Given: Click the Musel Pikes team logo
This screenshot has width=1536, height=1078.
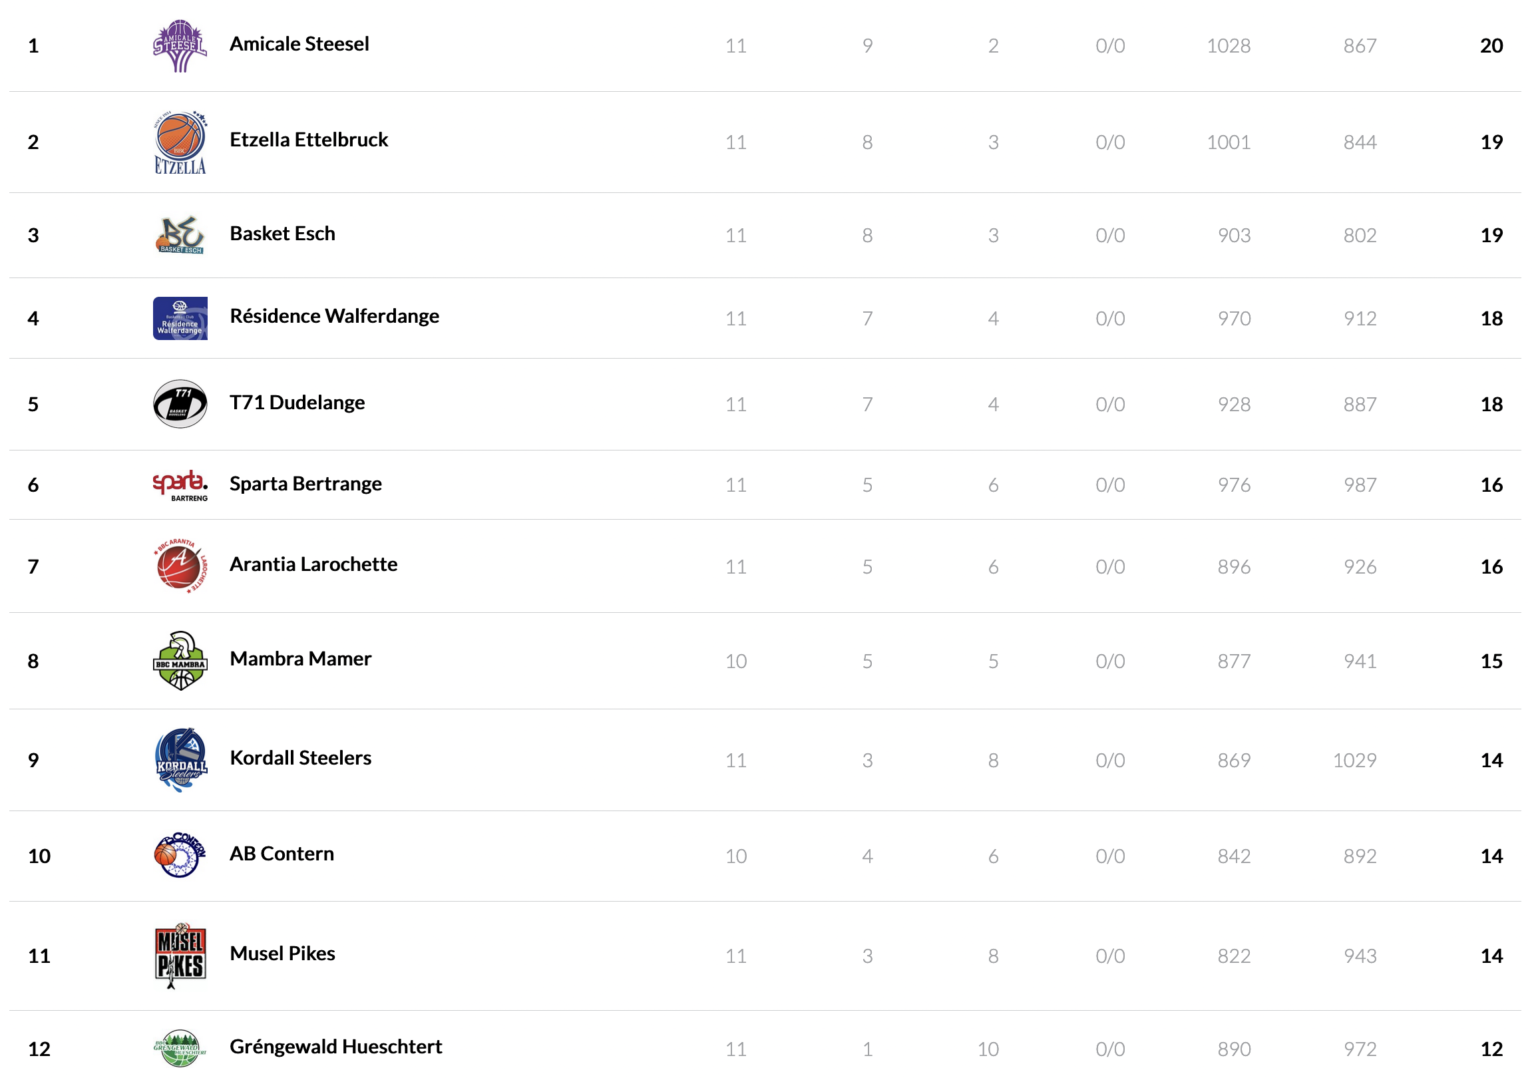Looking at the screenshot, I should (180, 956).
